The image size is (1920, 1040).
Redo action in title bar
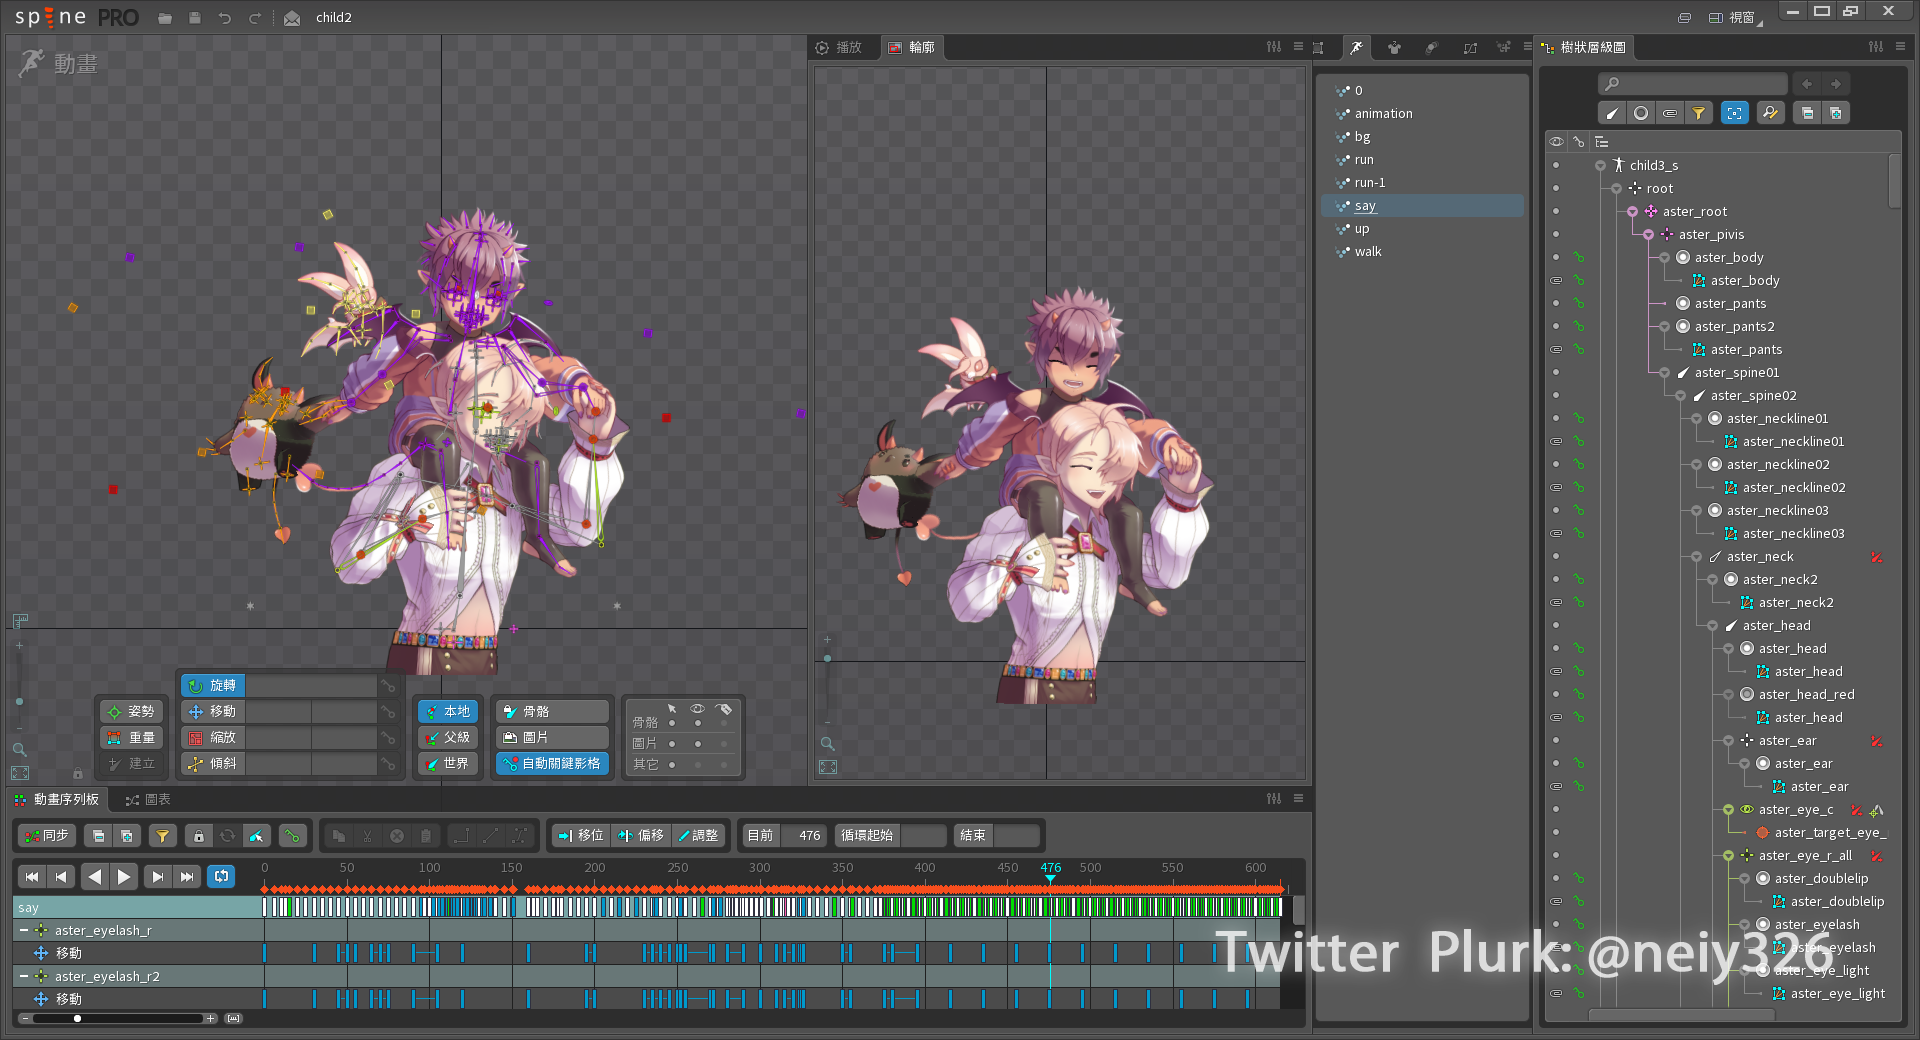coord(255,18)
